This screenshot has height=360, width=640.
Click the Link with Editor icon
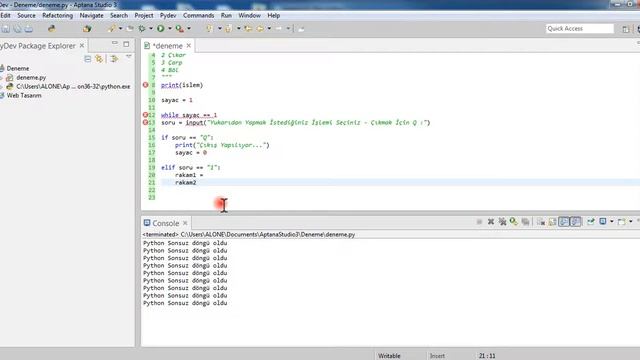coord(99,59)
